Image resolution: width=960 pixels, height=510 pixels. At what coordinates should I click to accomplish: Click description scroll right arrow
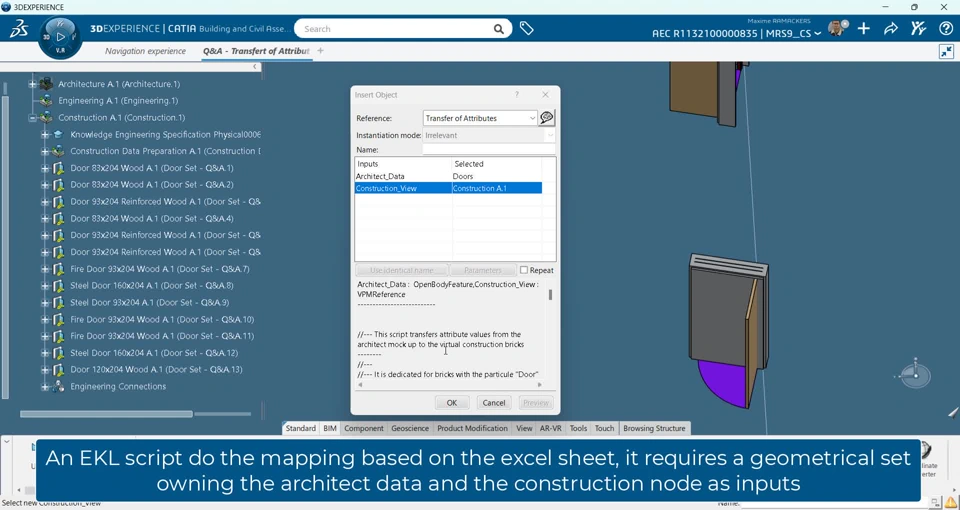pyautogui.click(x=539, y=384)
